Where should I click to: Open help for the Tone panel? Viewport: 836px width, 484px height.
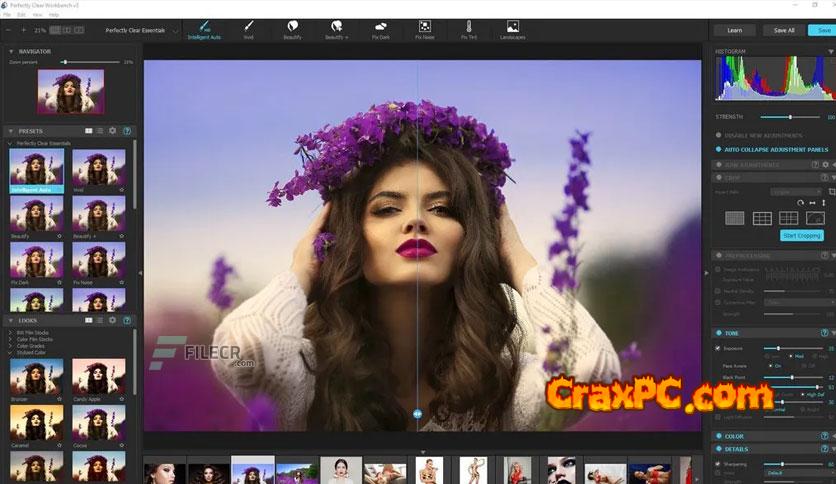pos(823,333)
